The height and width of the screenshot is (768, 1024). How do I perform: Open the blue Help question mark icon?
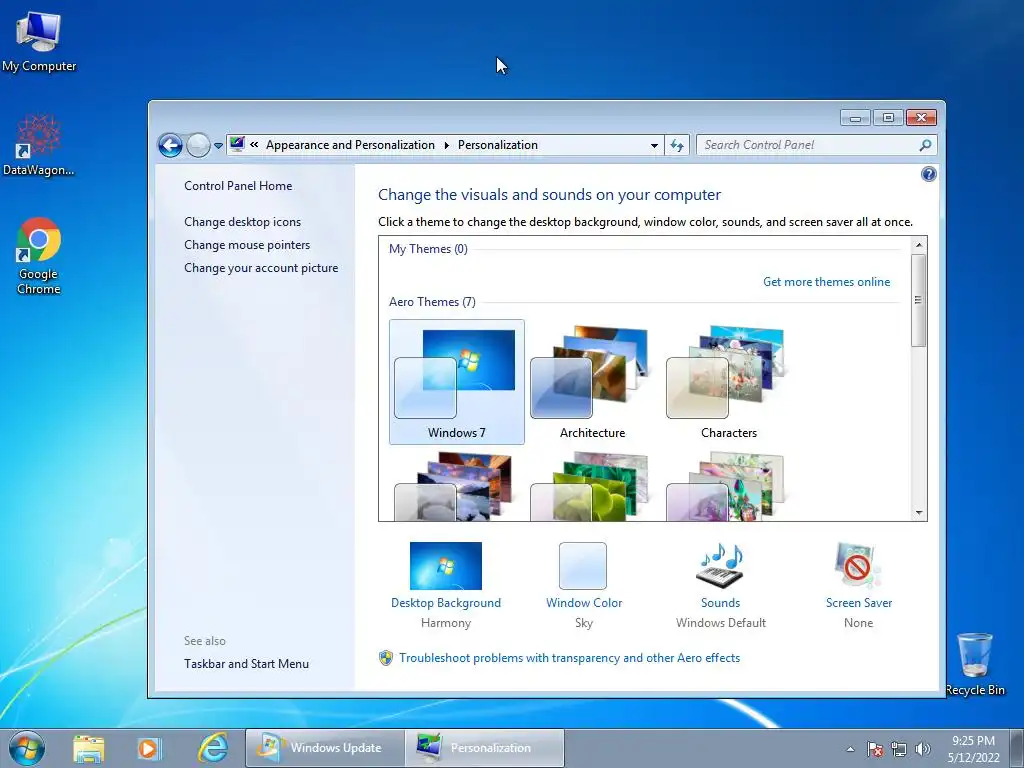(x=928, y=174)
